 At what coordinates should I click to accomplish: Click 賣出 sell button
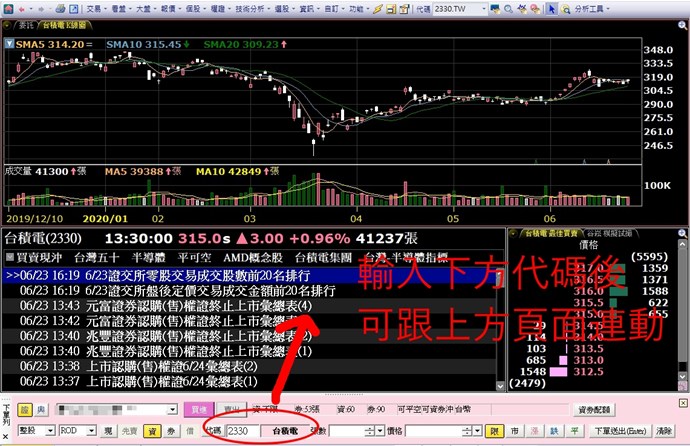click(232, 410)
